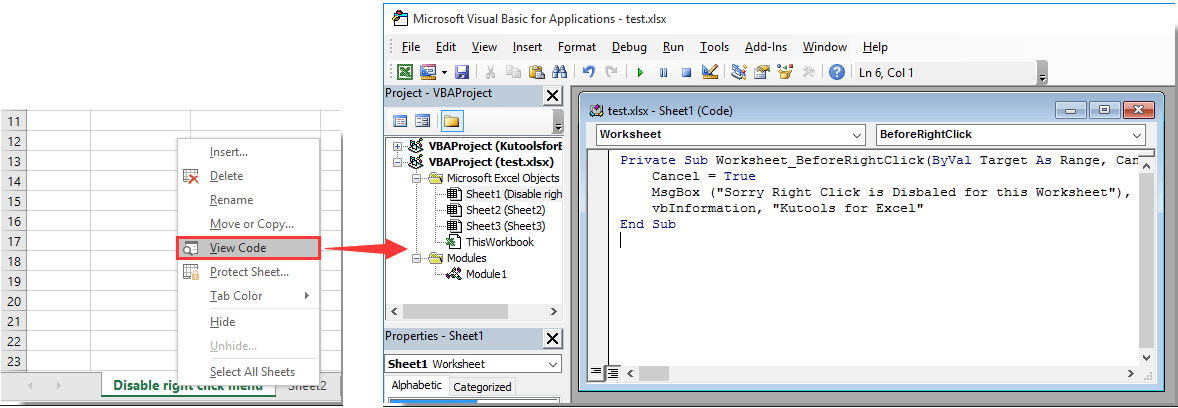Open the Debug menu
The height and width of the screenshot is (408, 1178).
click(x=629, y=47)
